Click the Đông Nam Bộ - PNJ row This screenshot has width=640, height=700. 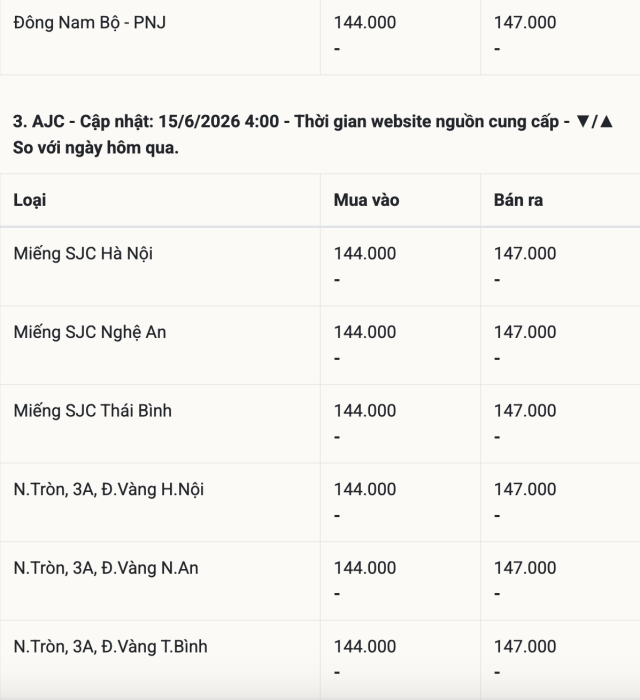320,36
